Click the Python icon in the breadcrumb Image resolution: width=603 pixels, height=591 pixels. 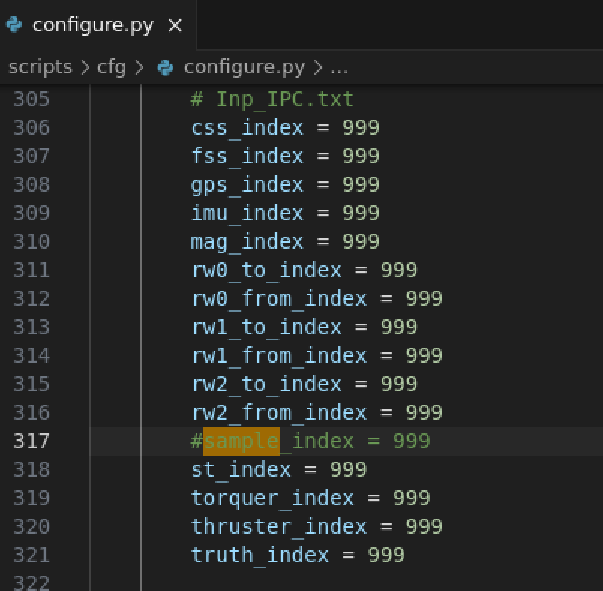[x=165, y=68]
